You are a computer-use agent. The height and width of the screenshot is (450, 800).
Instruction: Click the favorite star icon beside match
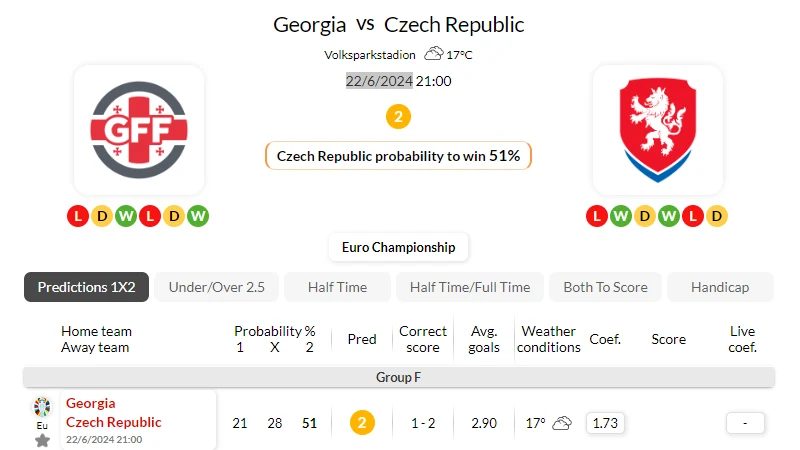[x=42, y=441]
